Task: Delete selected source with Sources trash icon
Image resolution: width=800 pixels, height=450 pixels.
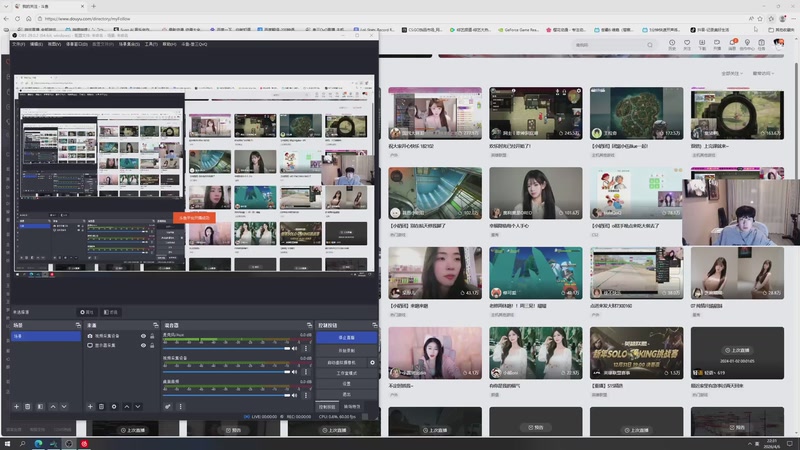Action: 101,407
